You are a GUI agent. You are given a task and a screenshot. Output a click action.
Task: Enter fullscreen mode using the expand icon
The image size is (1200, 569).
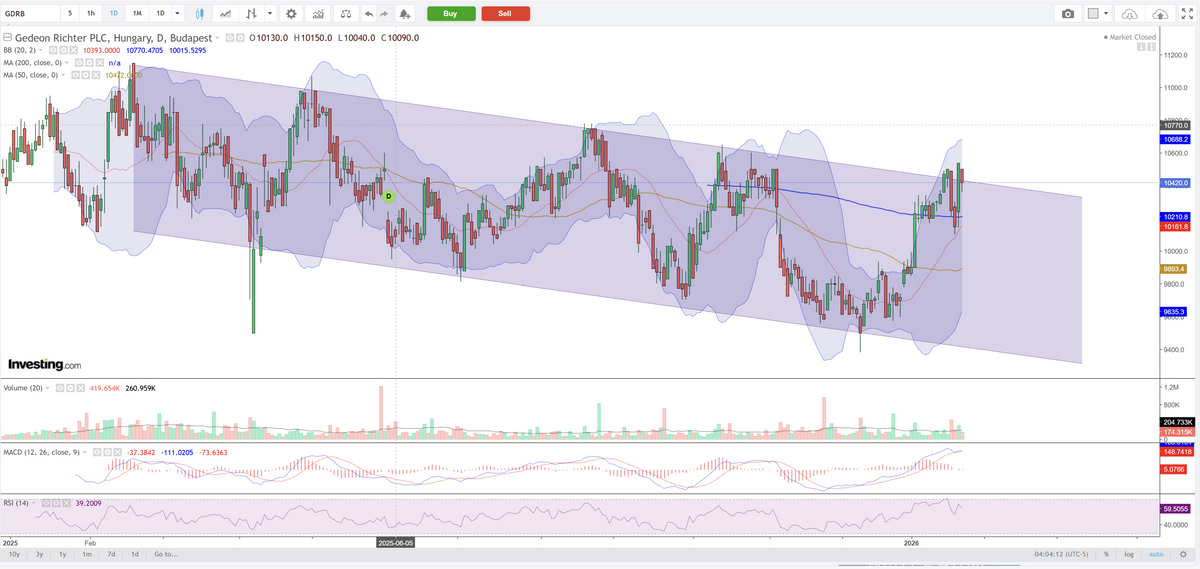coord(1187,14)
